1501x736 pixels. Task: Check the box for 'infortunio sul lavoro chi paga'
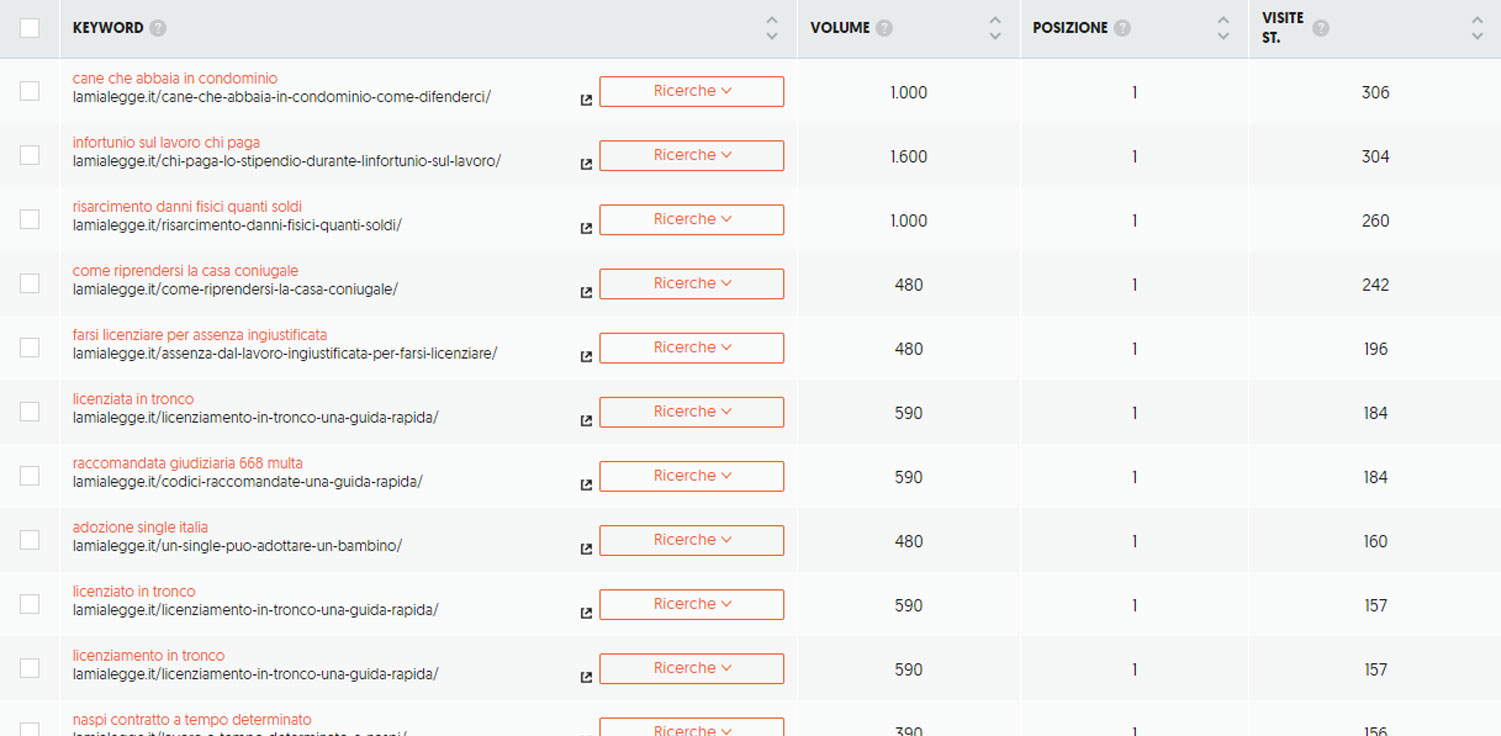[x=30, y=155]
